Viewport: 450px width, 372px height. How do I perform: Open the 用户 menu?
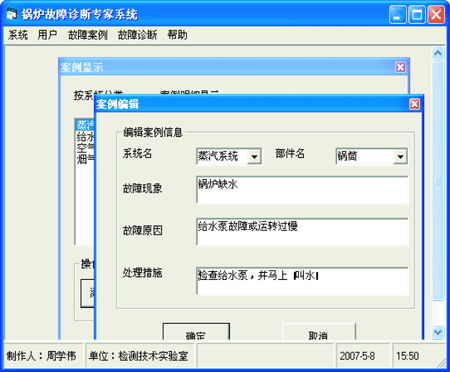tap(47, 35)
